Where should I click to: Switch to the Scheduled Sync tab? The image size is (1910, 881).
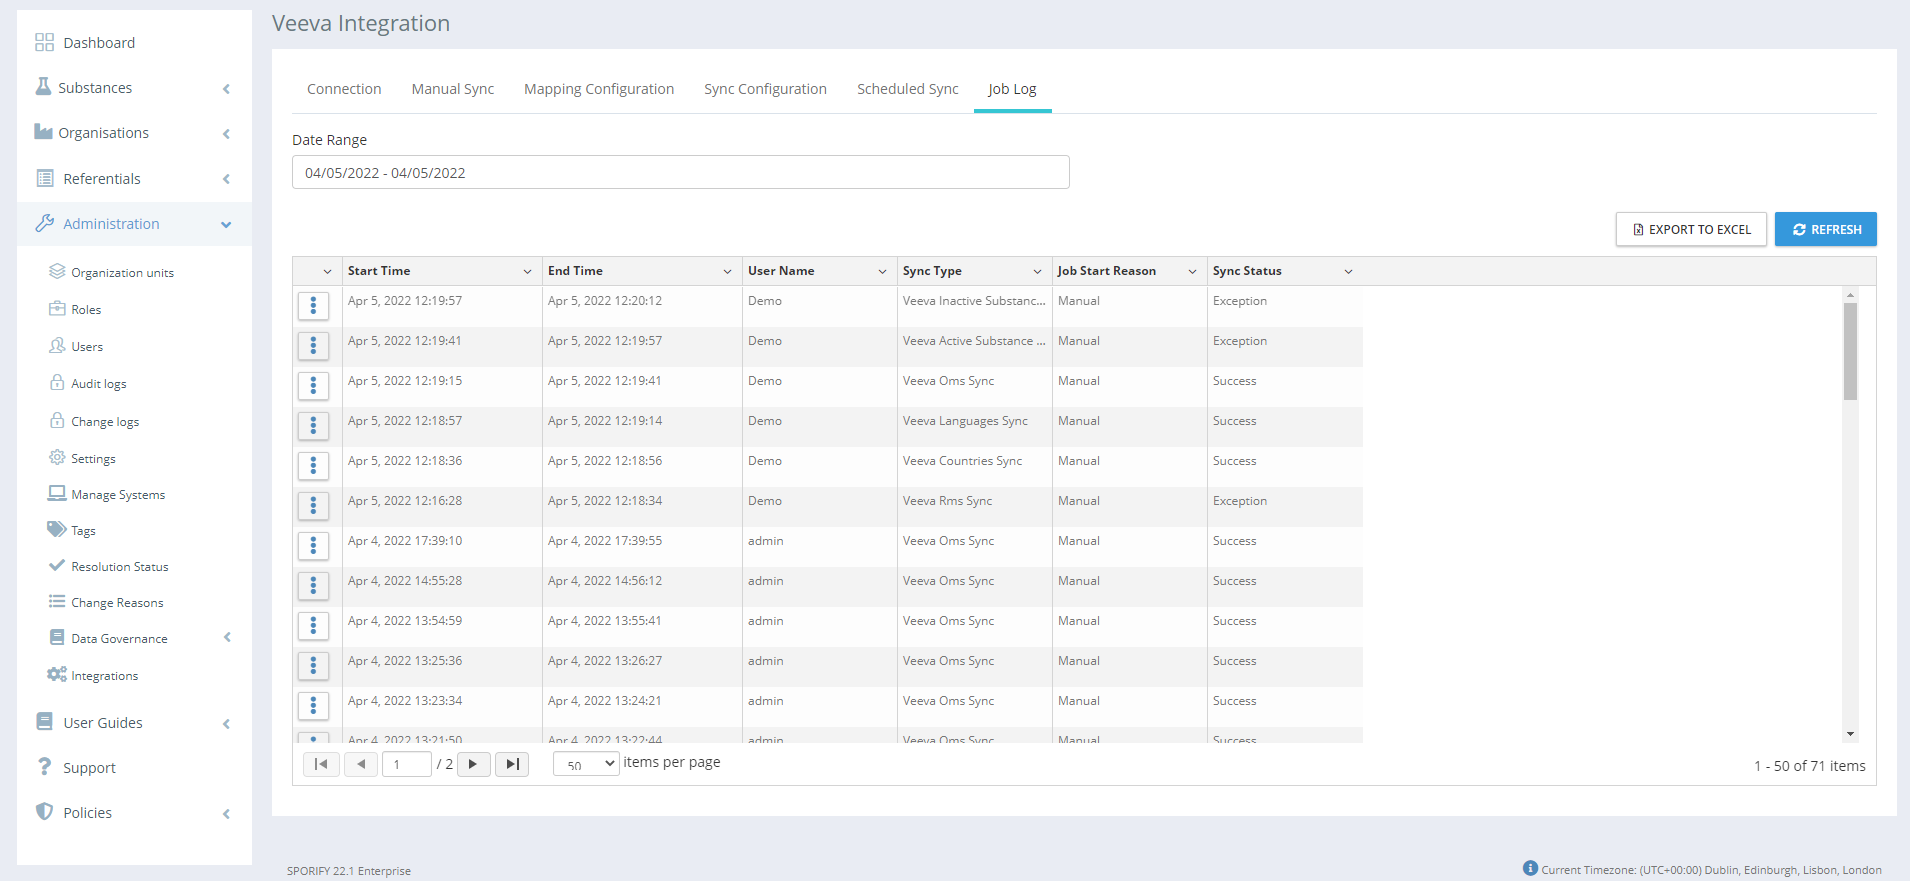(x=907, y=89)
